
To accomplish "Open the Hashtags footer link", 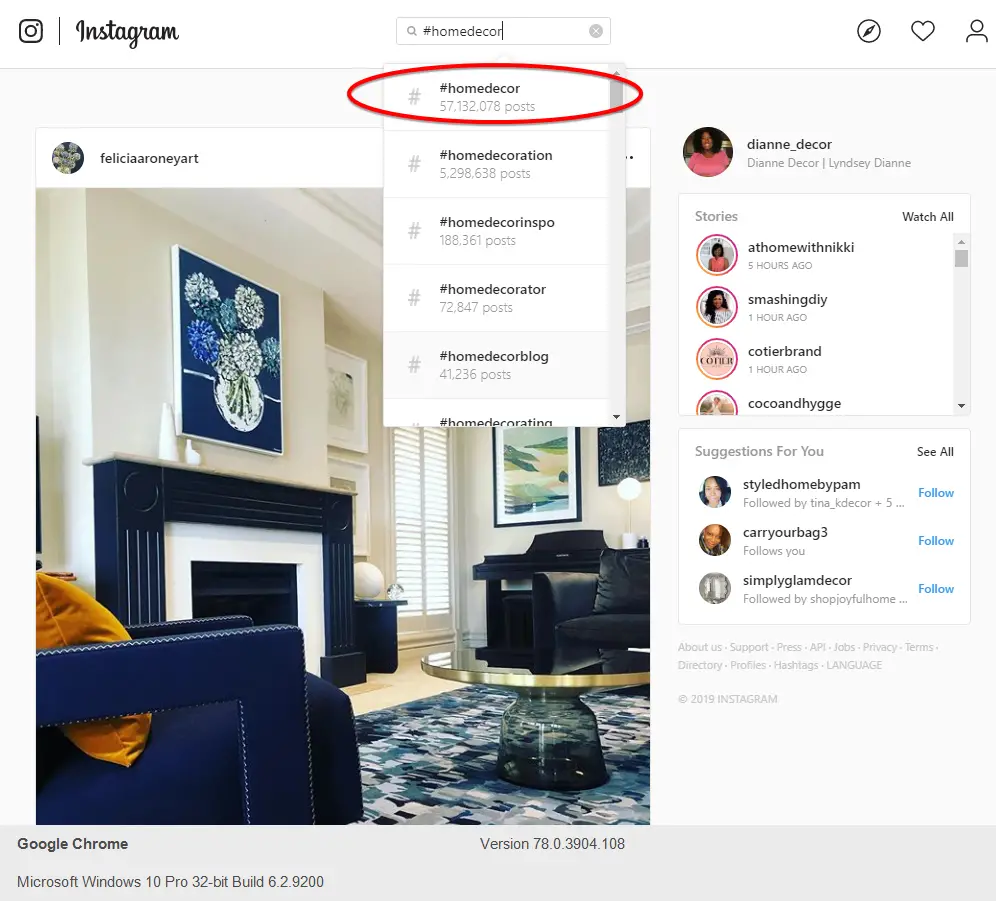I will (x=796, y=665).
